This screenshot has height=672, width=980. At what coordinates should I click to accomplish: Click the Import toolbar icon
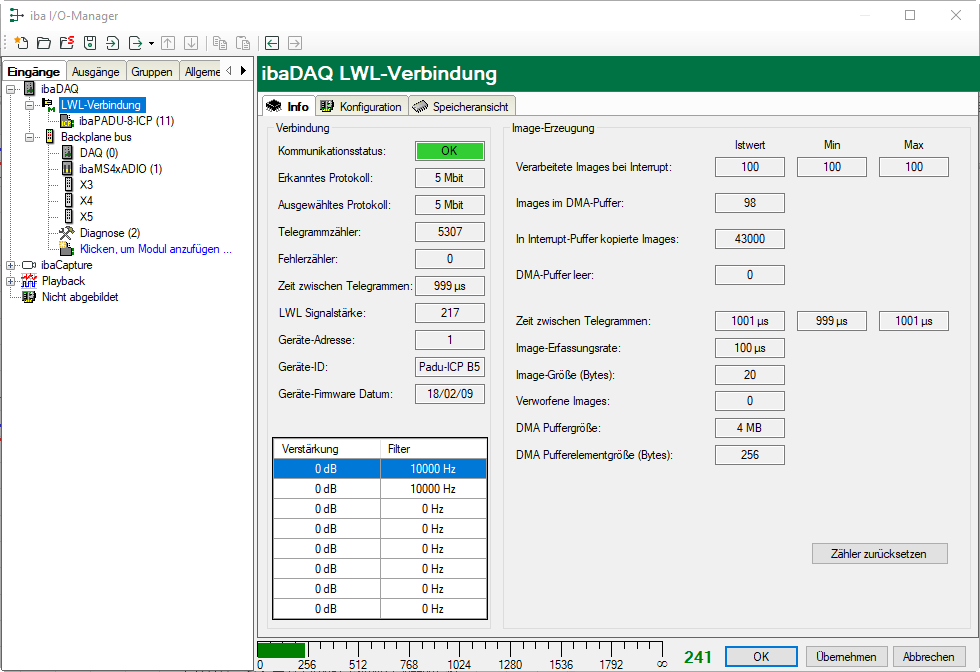(112, 43)
